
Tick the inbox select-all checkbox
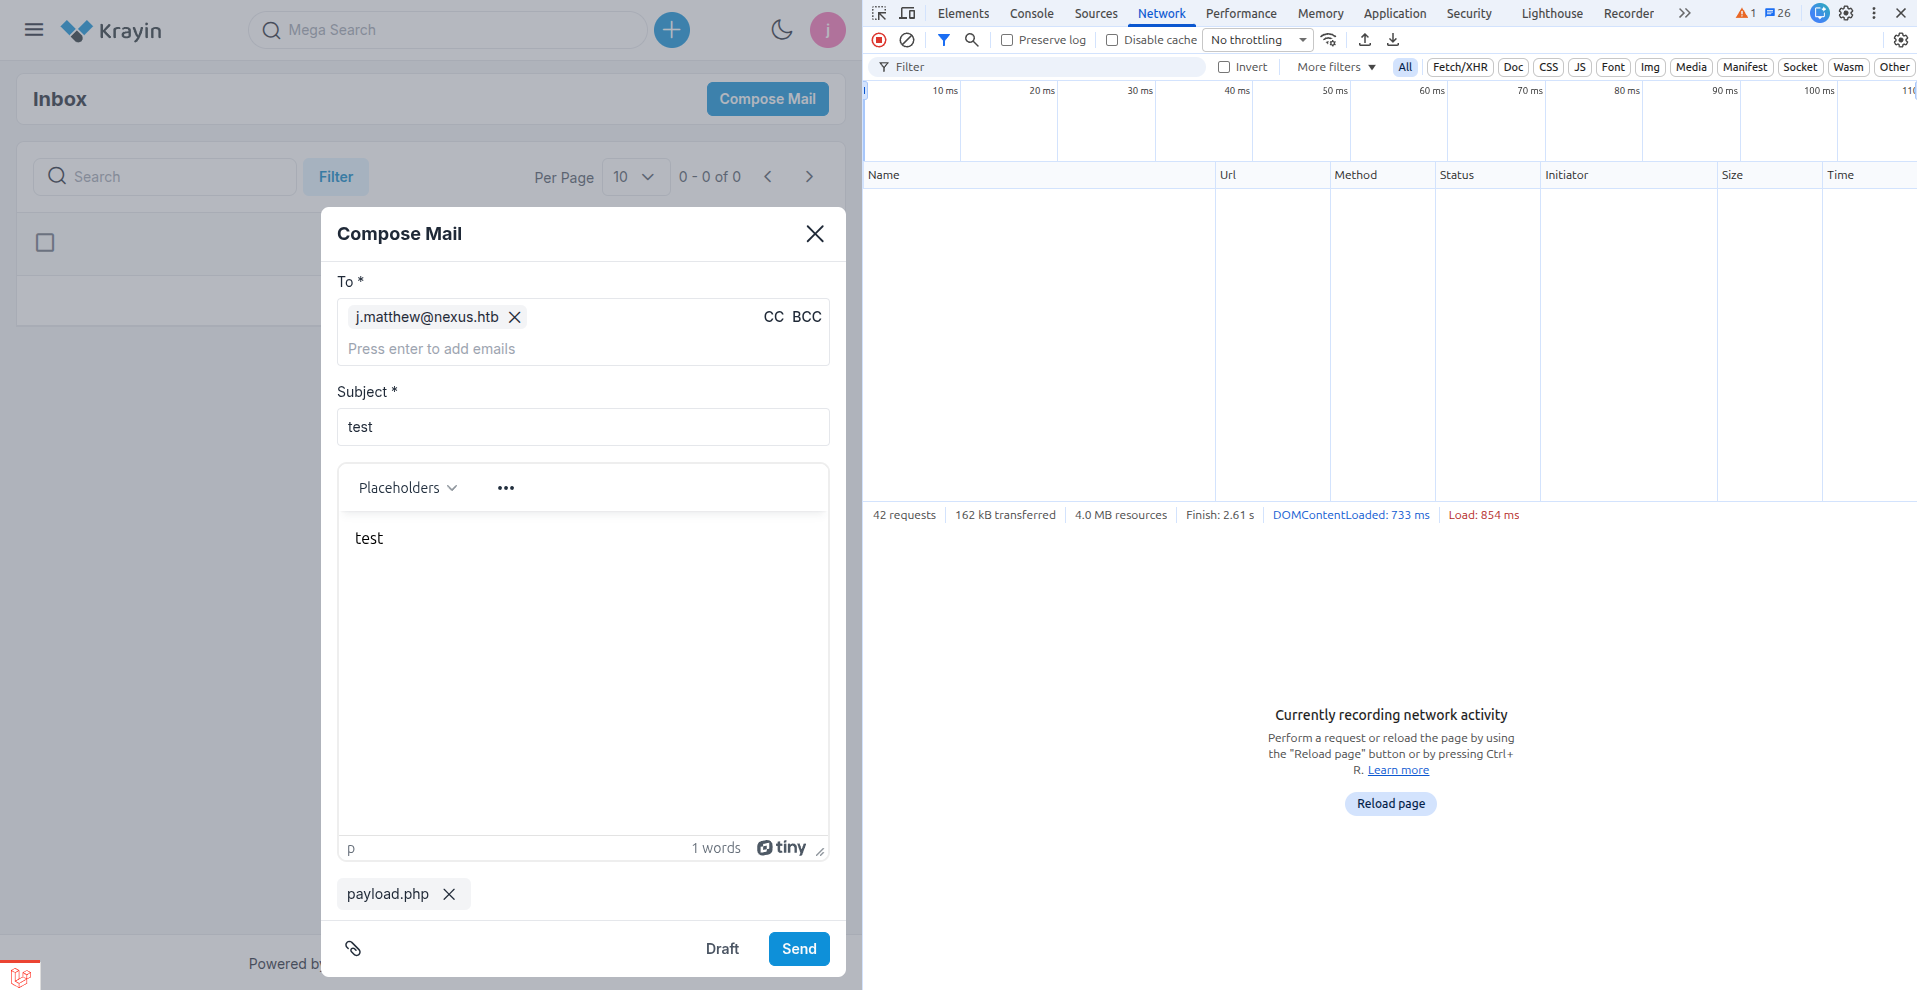click(45, 243)
